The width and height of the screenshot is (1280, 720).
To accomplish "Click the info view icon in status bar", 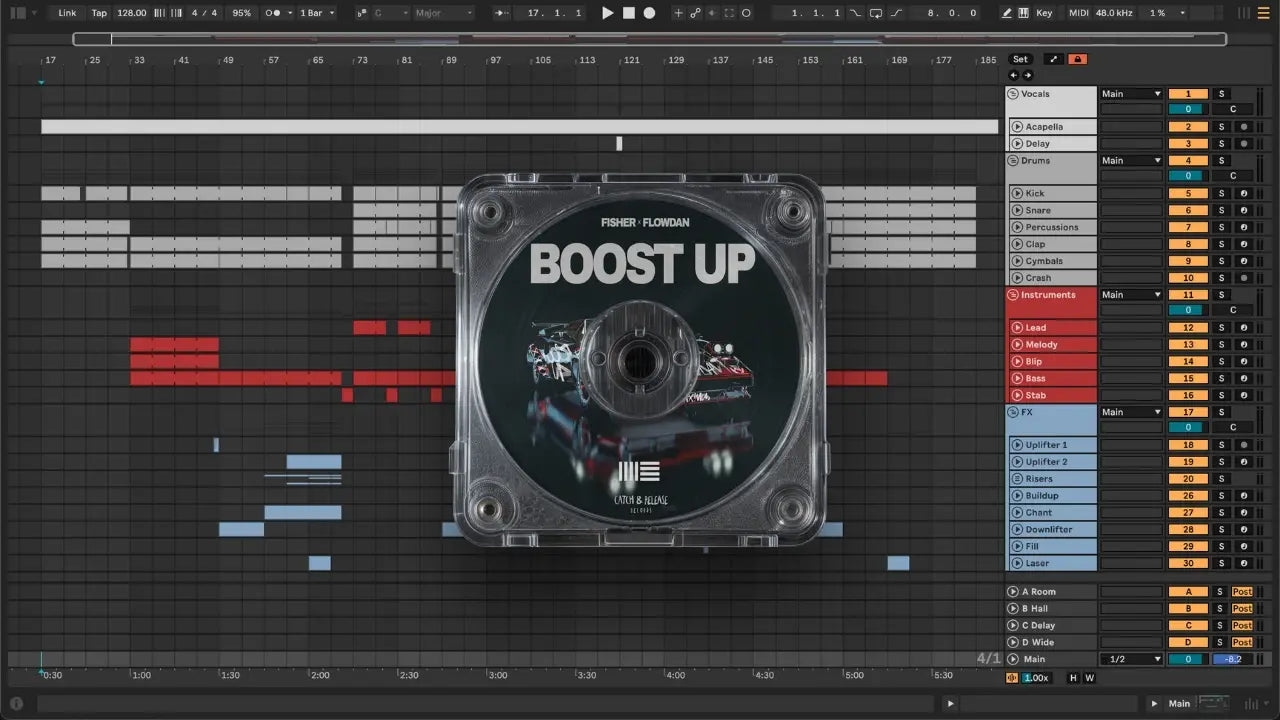I will [x=16, y=703].
